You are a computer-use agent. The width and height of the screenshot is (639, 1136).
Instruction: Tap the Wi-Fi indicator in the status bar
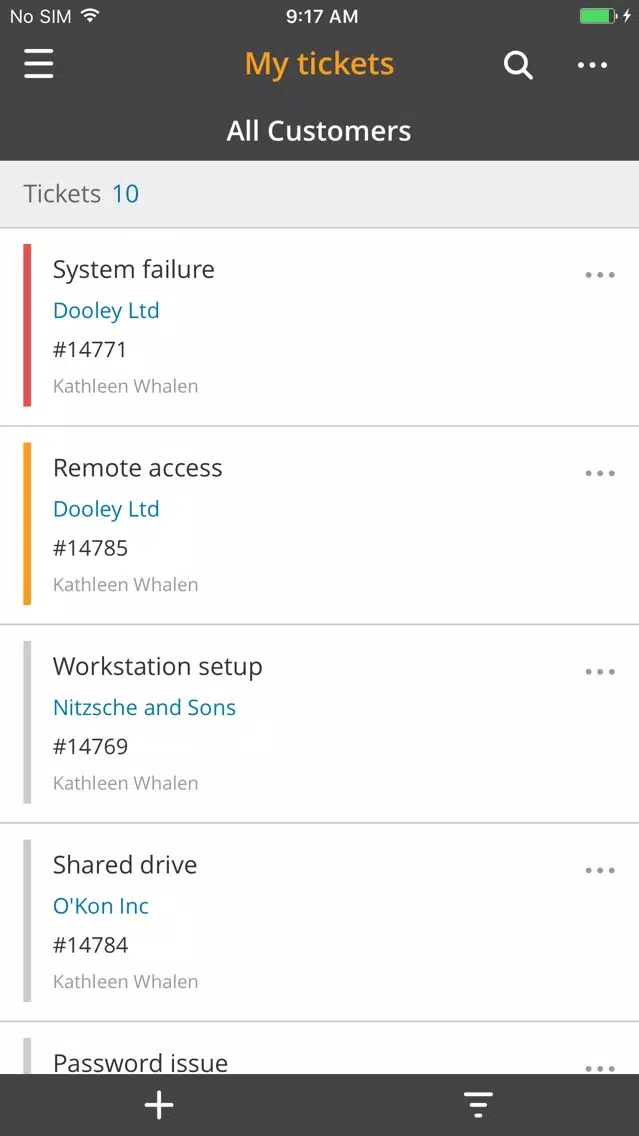point(86,15)
